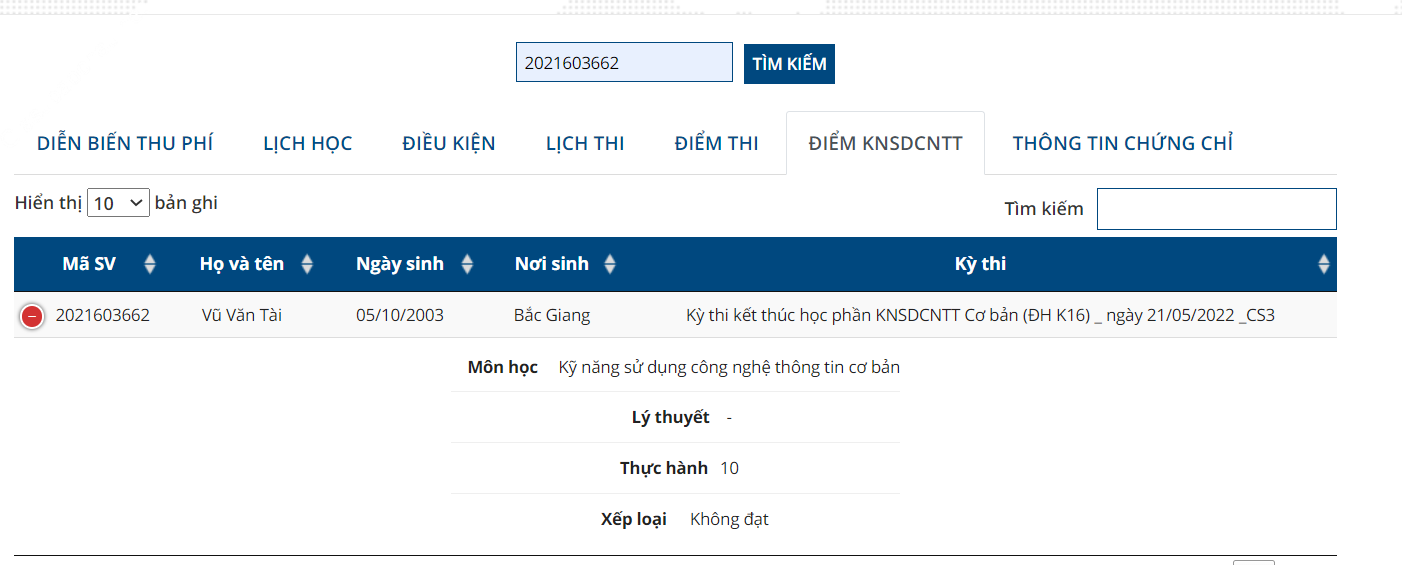Image resolution: width=1402 pixels, height=565 pixels.
Task: Go to the LỊCH THI tab
Action: (585, 143)
